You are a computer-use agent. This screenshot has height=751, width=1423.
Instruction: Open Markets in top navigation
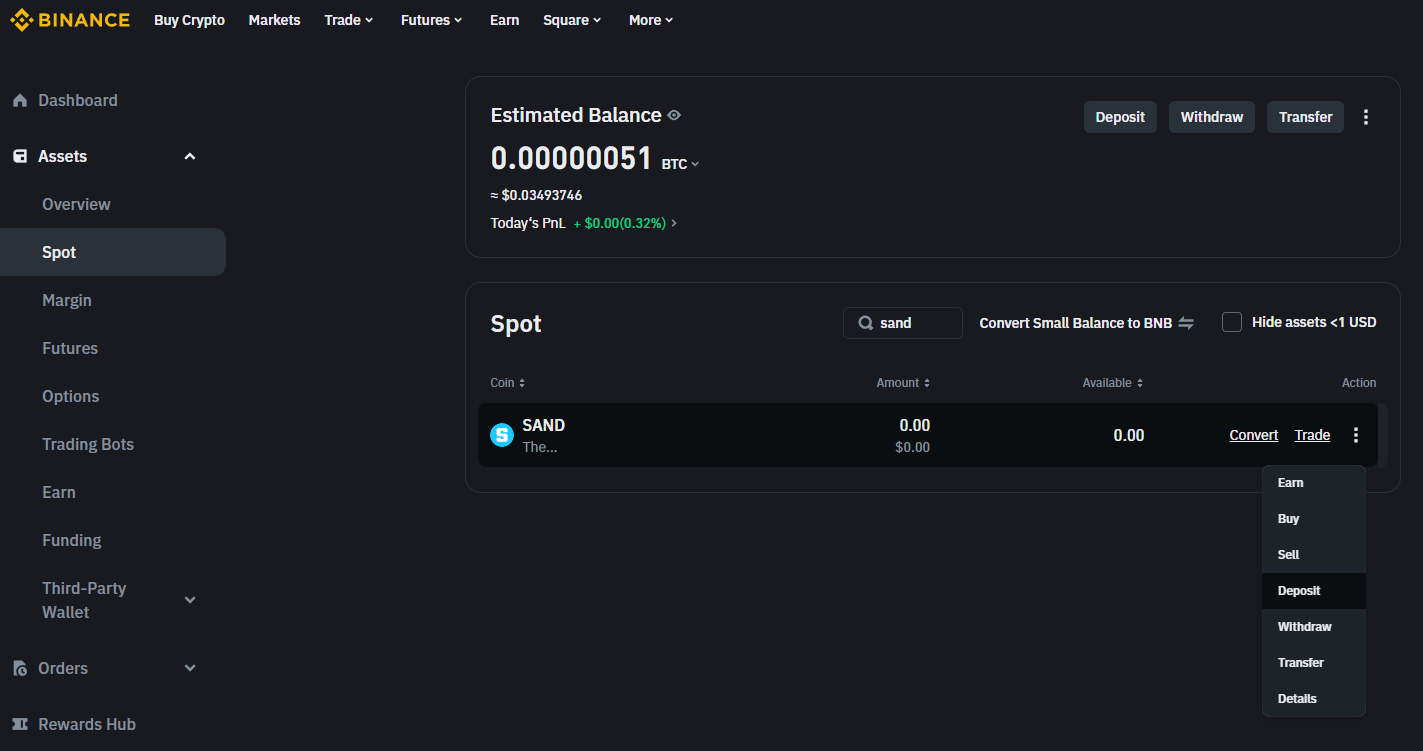pyautogui.click(x=275, y=20)
